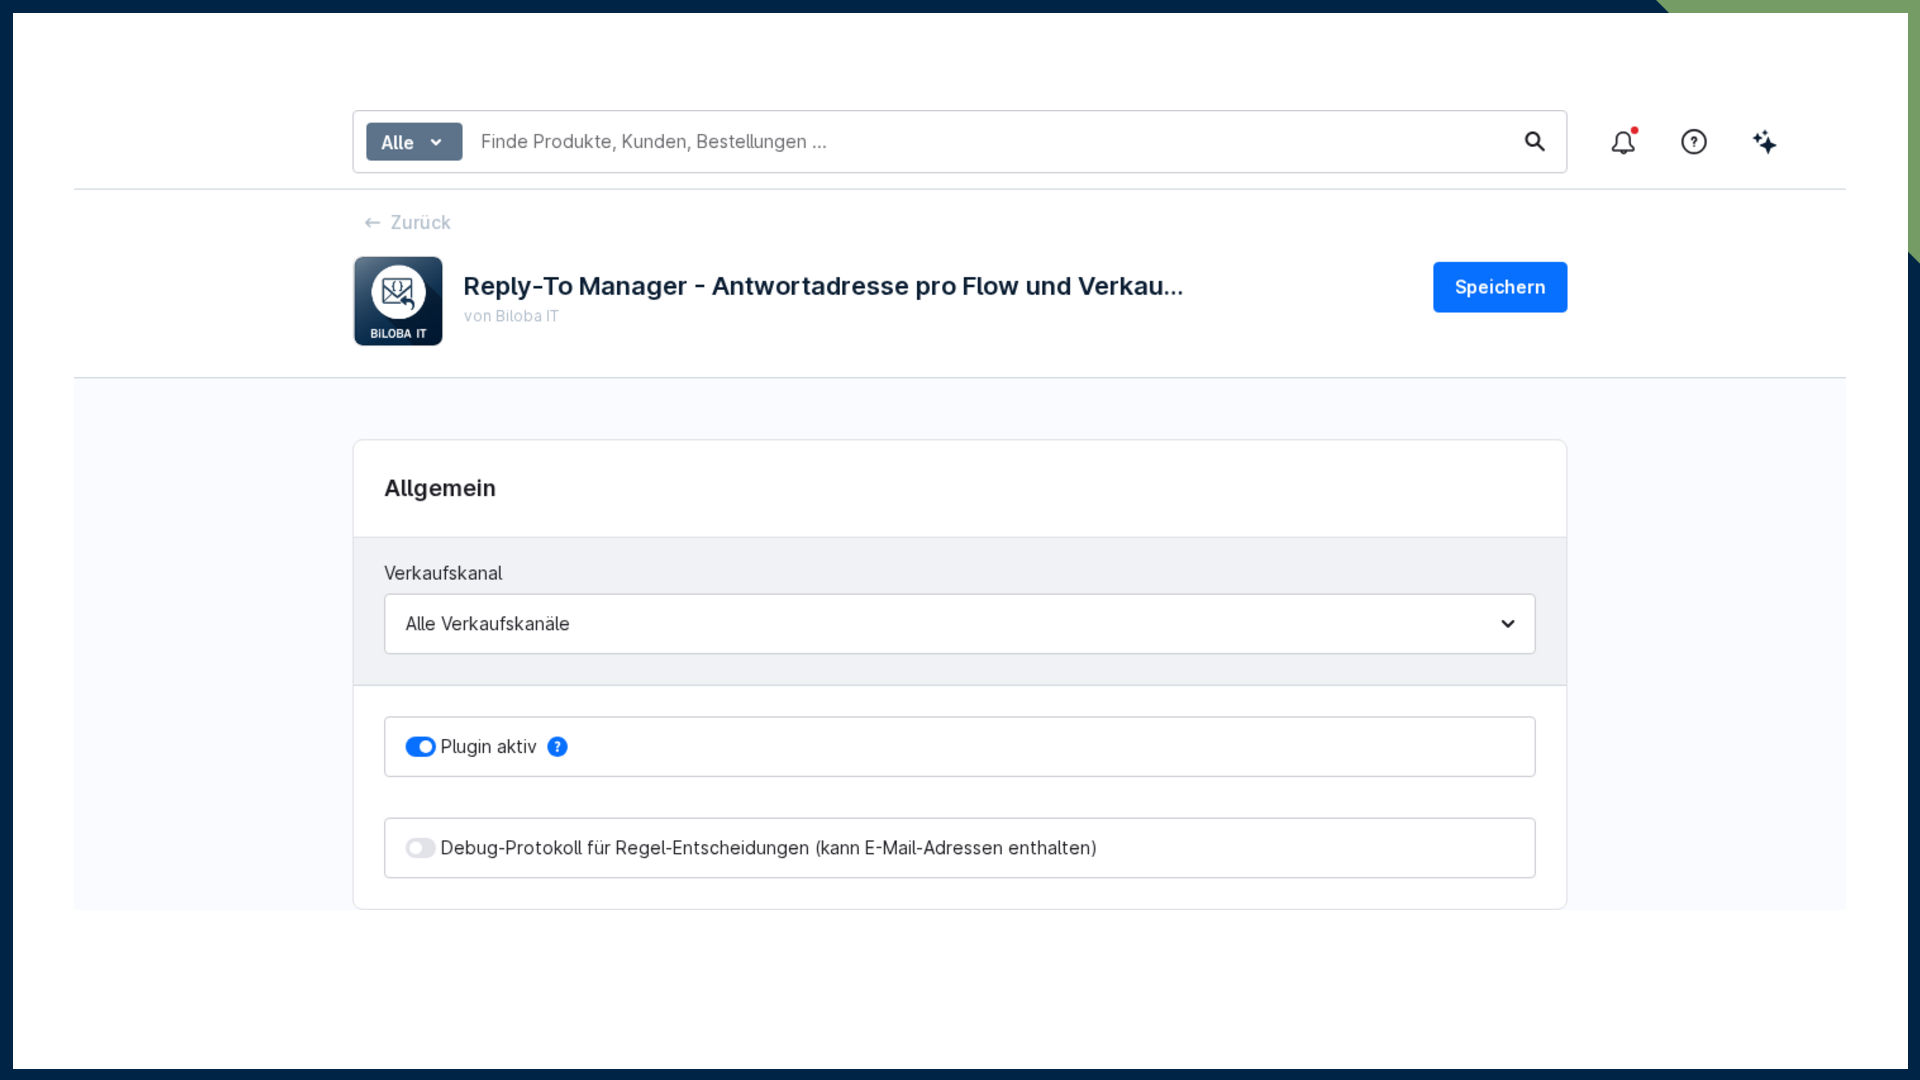Go back via Zurück link
Viewport: 1920px width, 1080px height.
click(x=407, y=222)
